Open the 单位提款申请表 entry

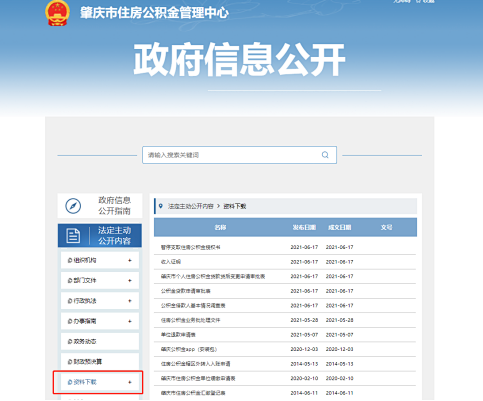(178, 335)
